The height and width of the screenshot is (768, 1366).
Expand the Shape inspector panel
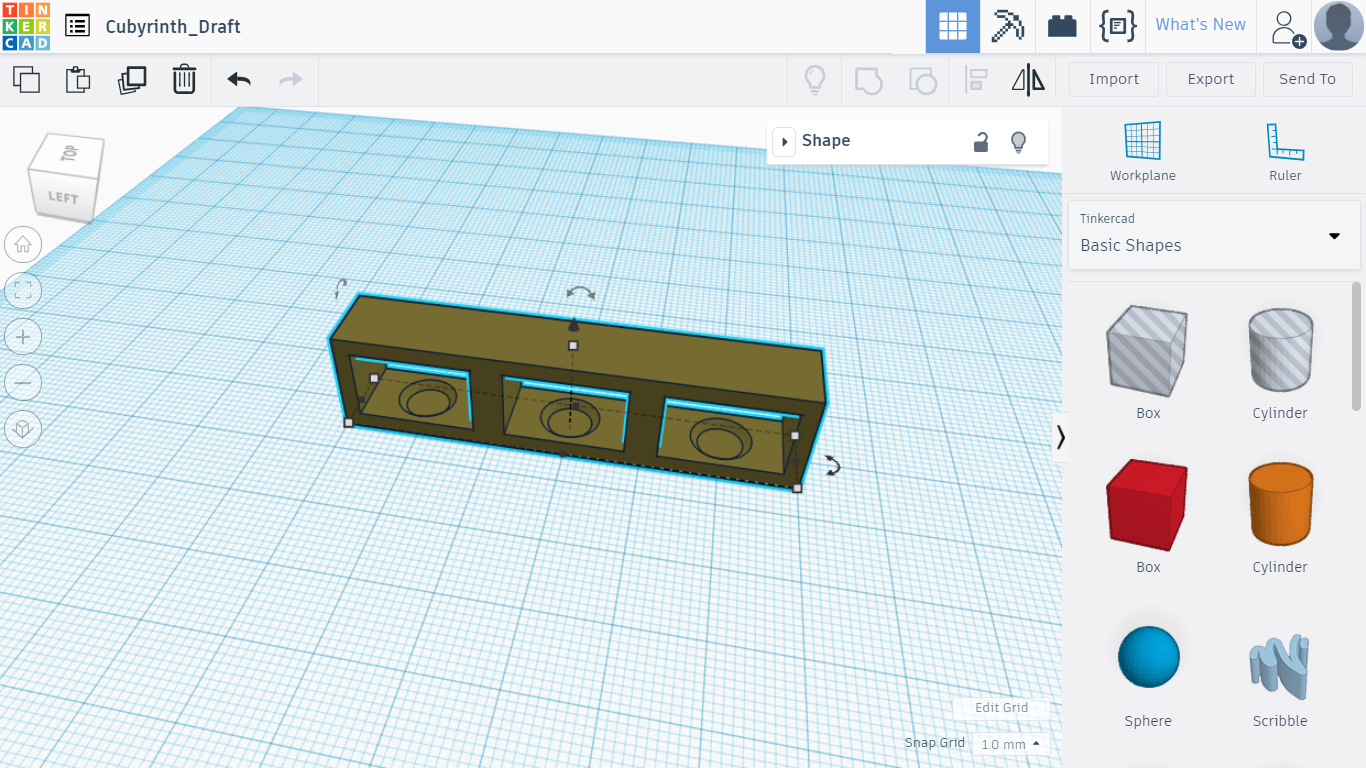(784, 142)
